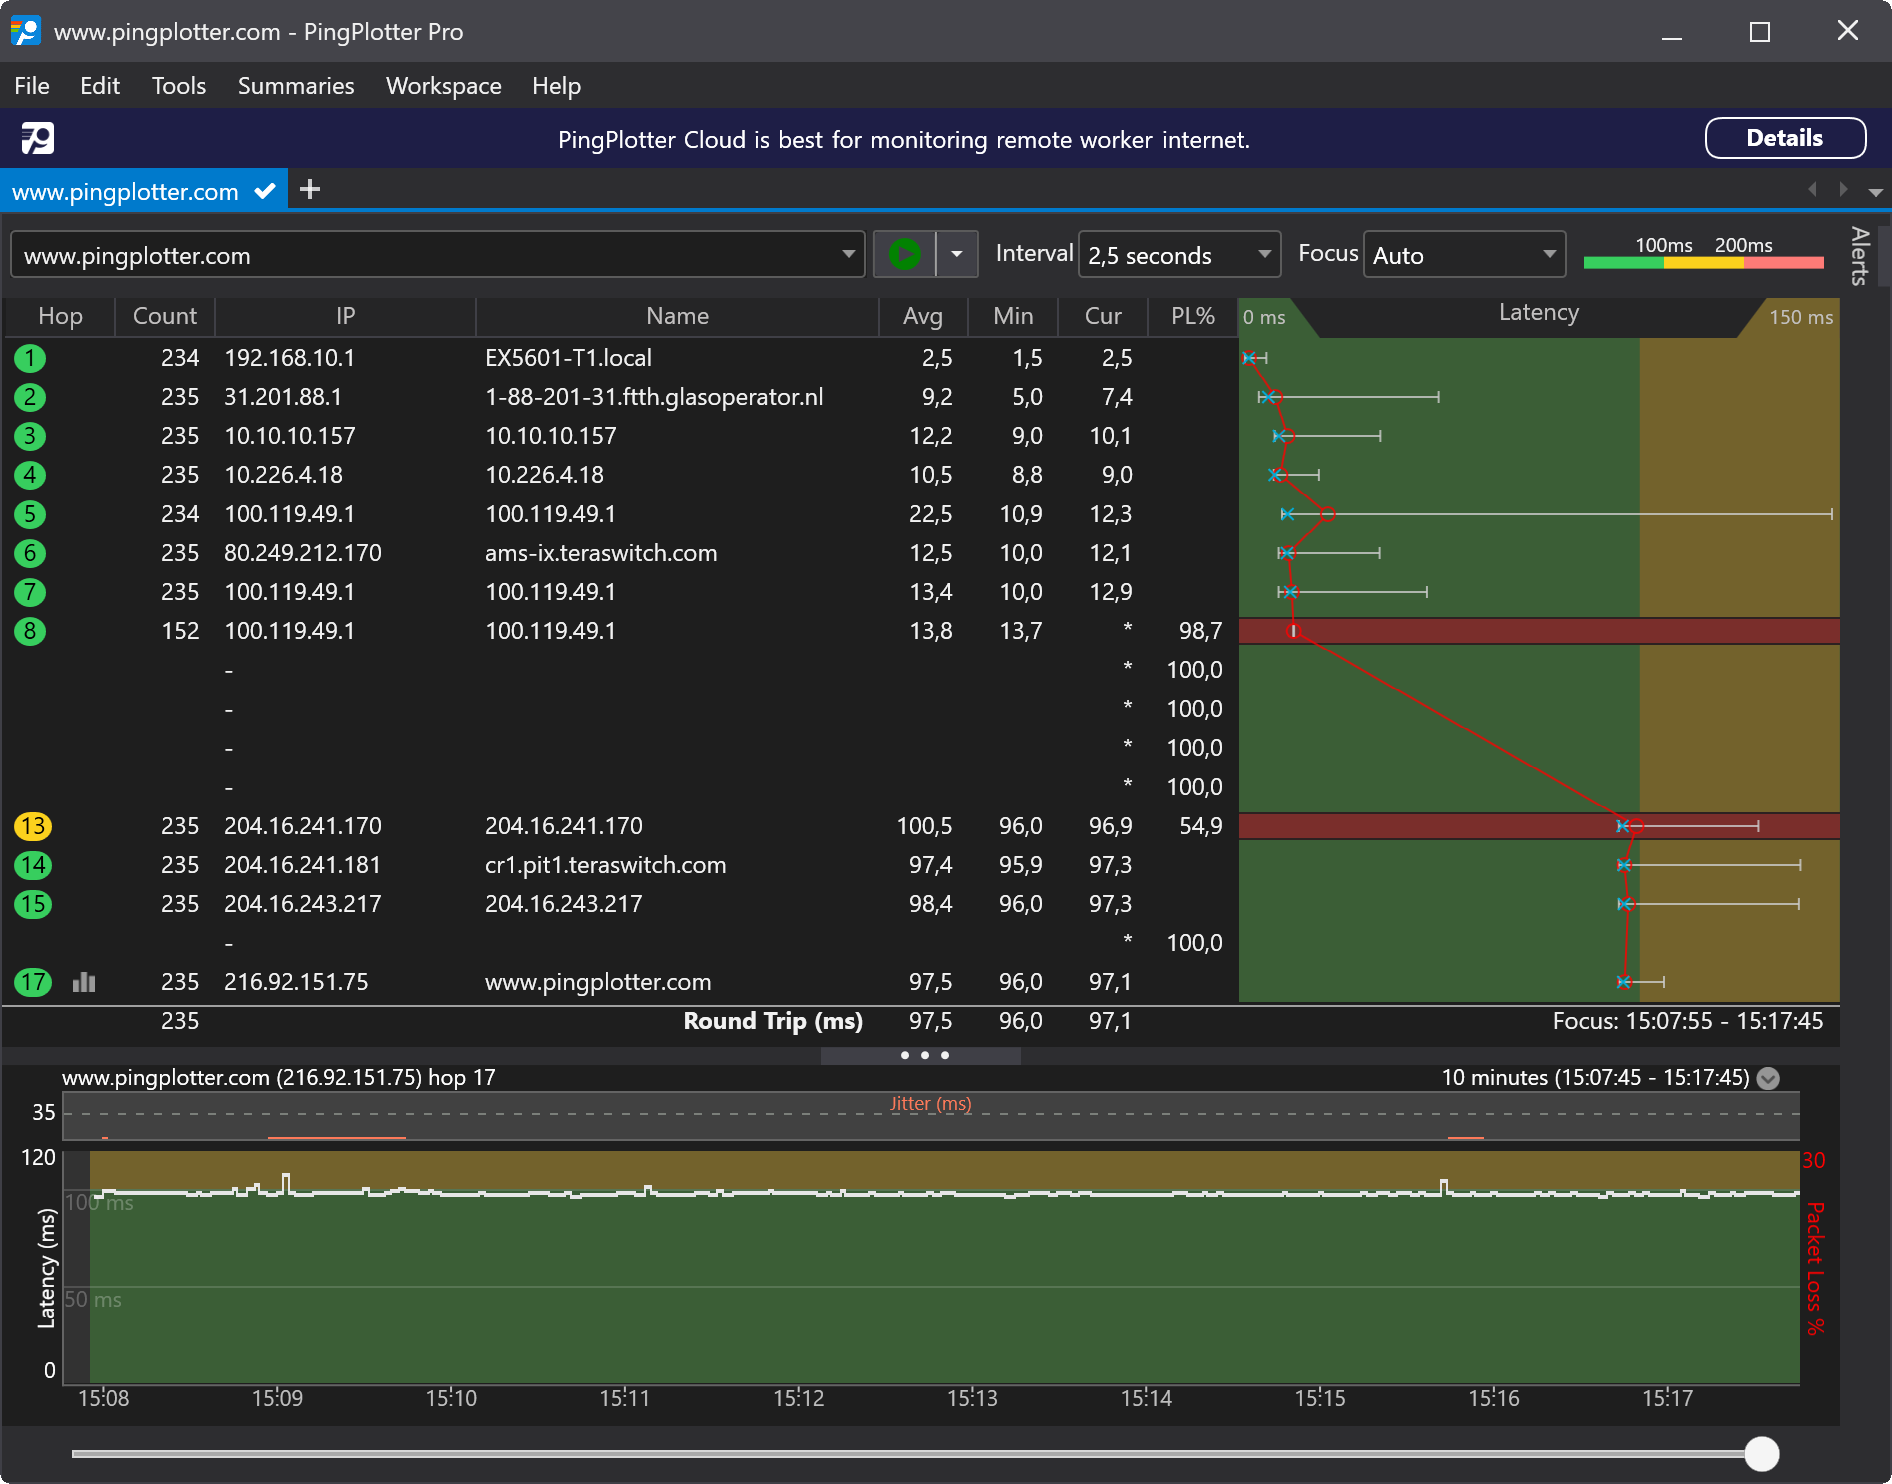Click the PL% column header
Screen dimensions: 1892x1484
point(1193,316)
